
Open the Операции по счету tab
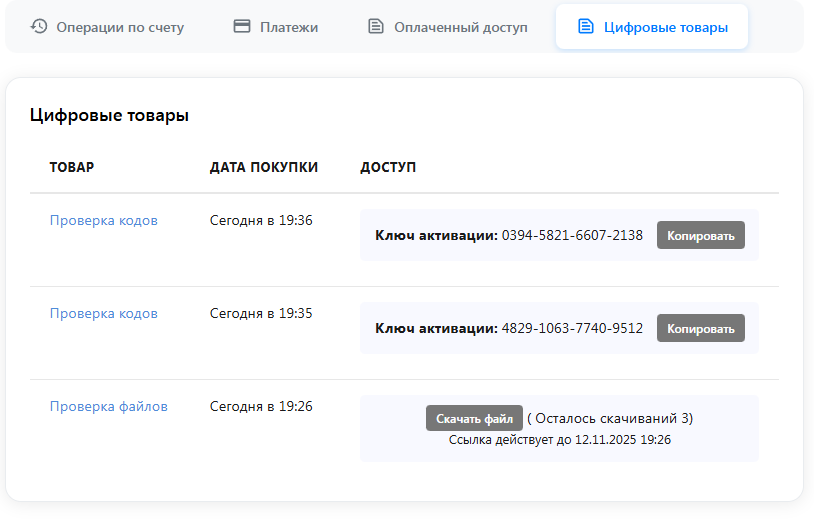point(120,27)
